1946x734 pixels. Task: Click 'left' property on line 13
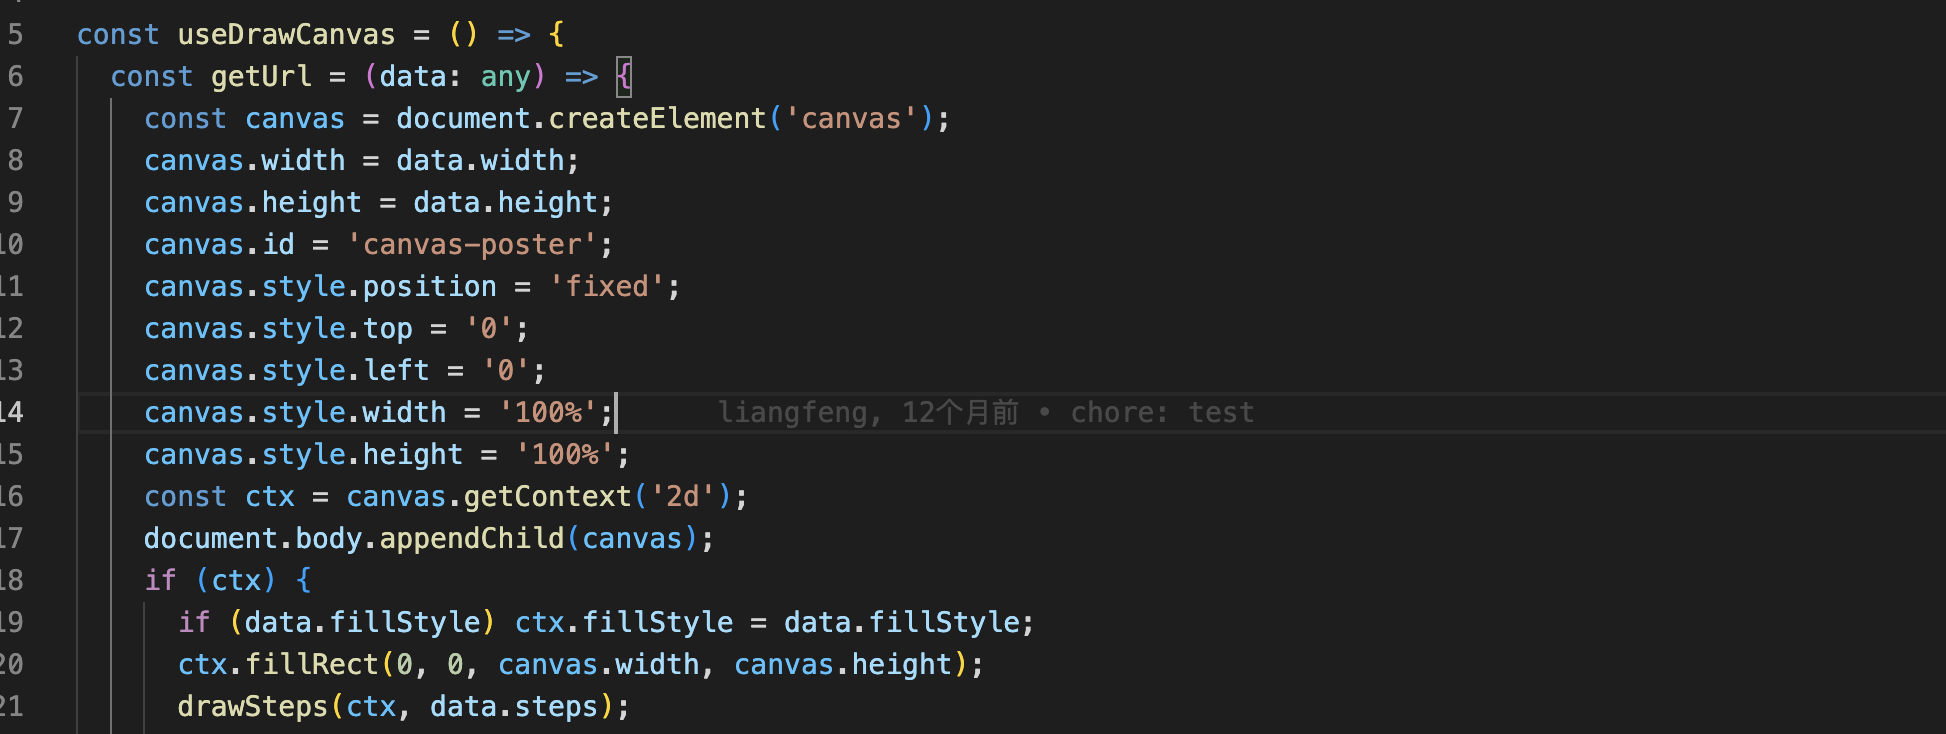click(x=396, y=371)
